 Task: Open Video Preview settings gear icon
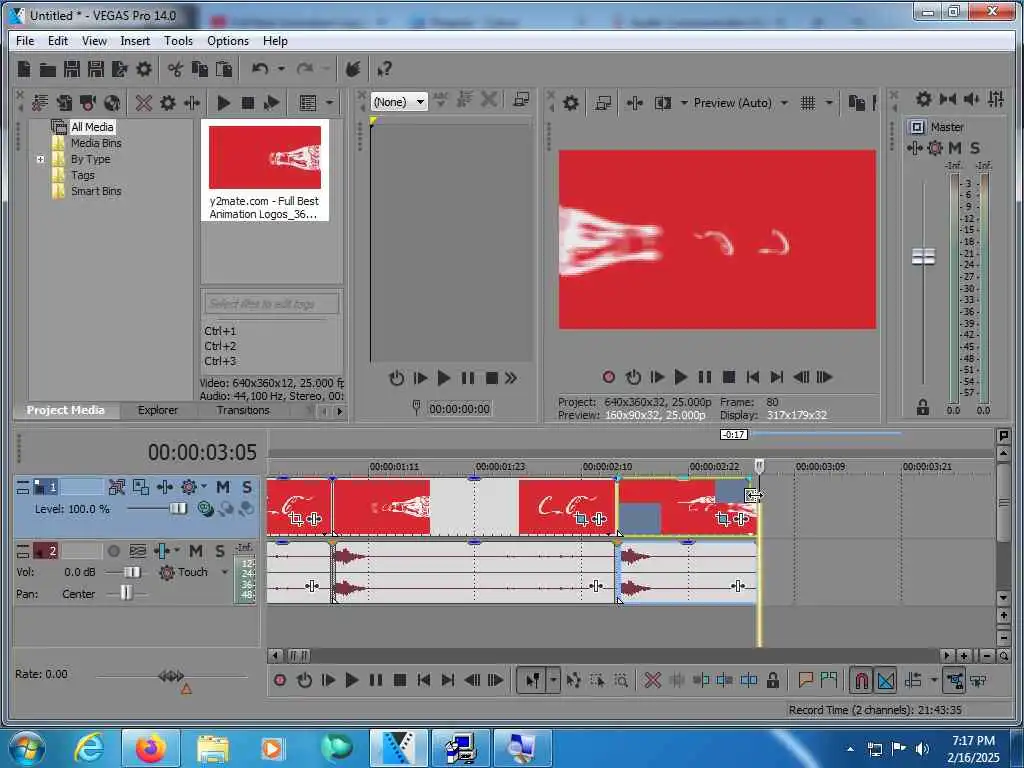(571, 103)
